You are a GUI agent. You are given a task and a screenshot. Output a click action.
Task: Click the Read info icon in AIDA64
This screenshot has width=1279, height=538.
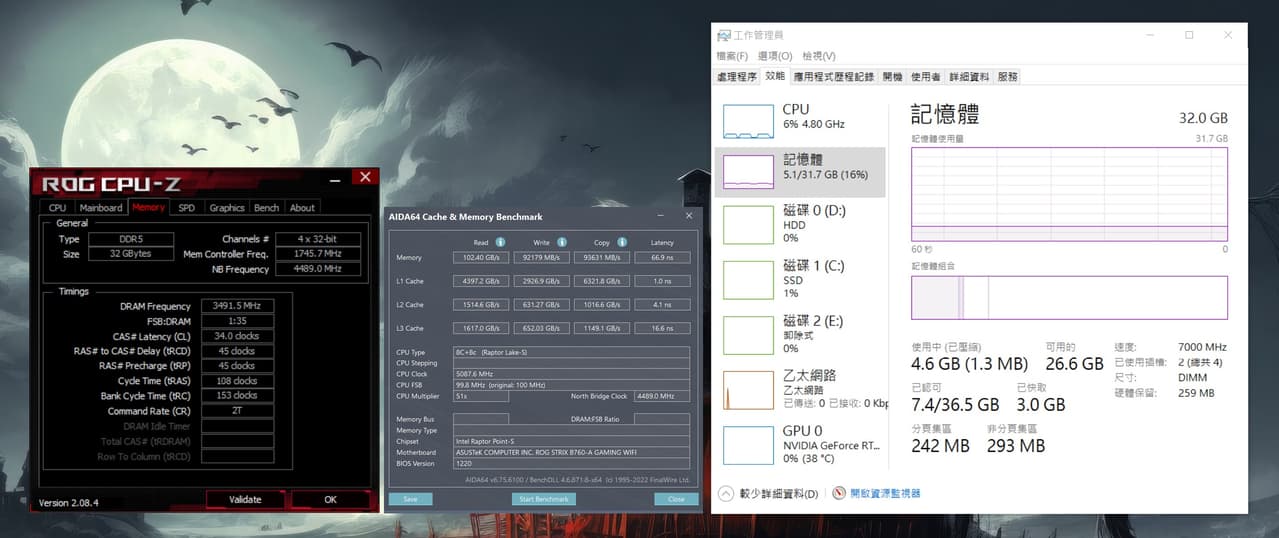(500, 242)
